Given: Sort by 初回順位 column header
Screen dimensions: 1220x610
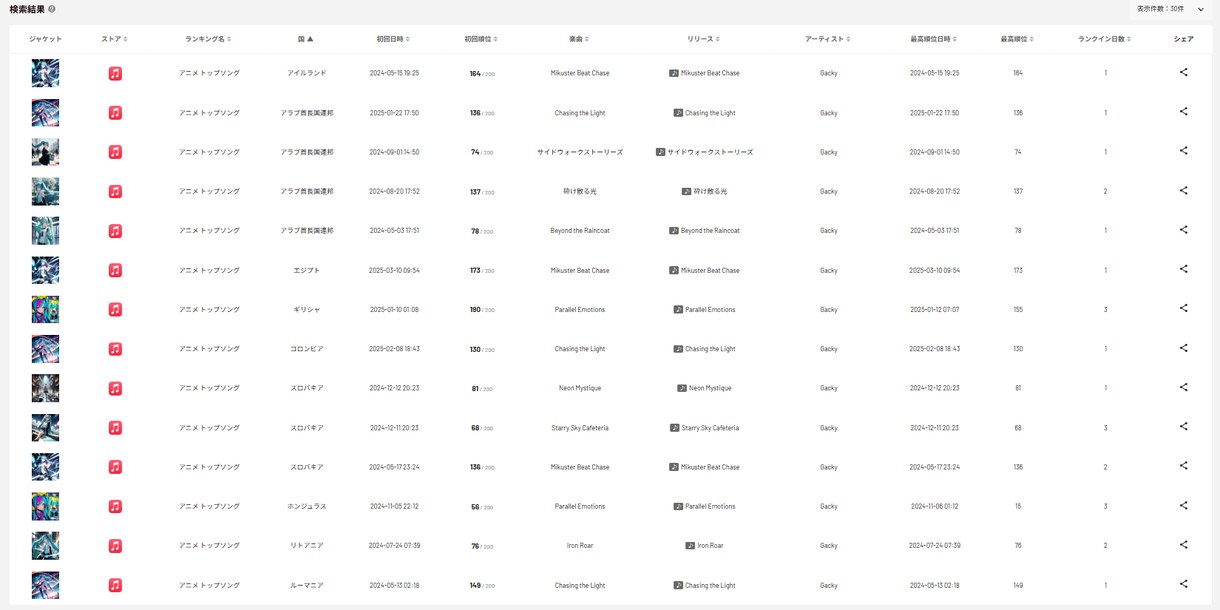Looking at the screenshot, I should (480, 39).
